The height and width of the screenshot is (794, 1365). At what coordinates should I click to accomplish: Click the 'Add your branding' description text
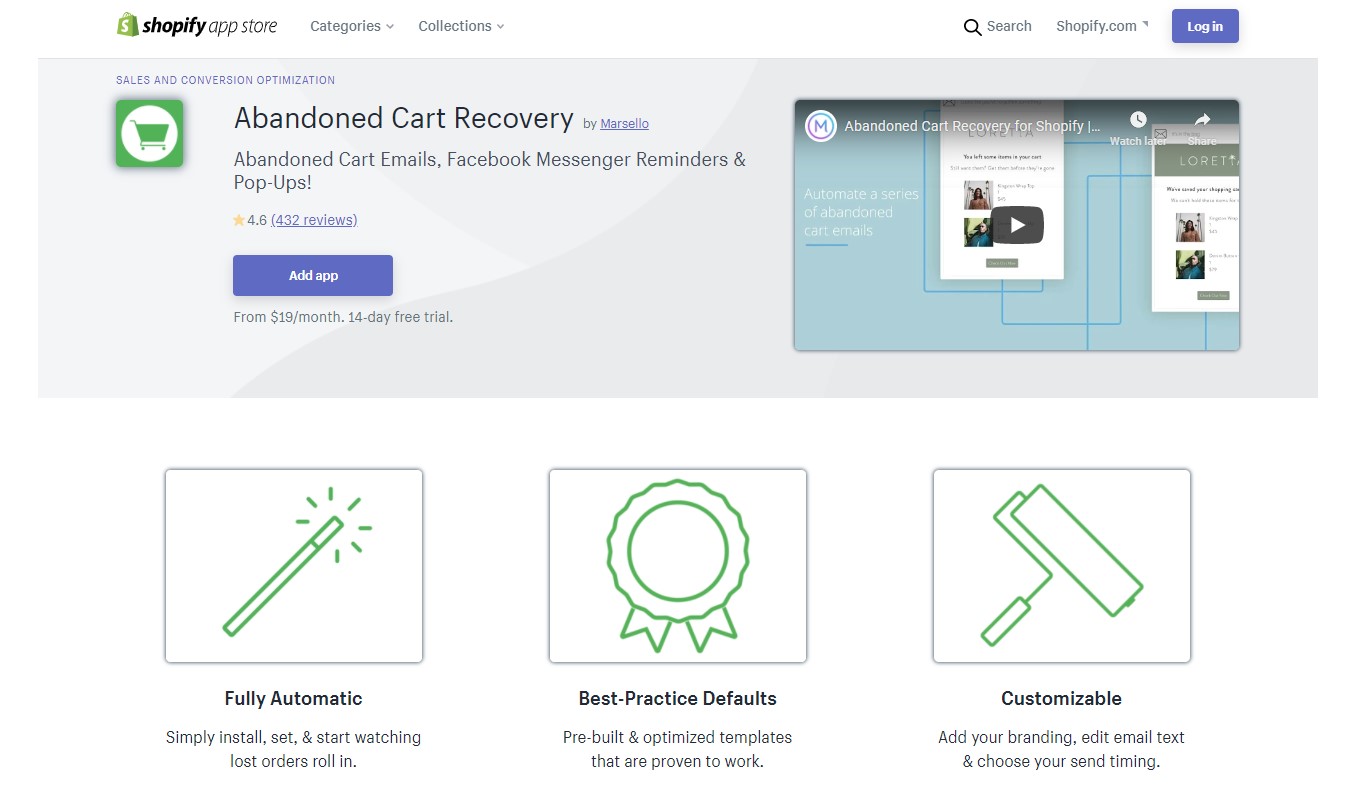[1062, 749]
